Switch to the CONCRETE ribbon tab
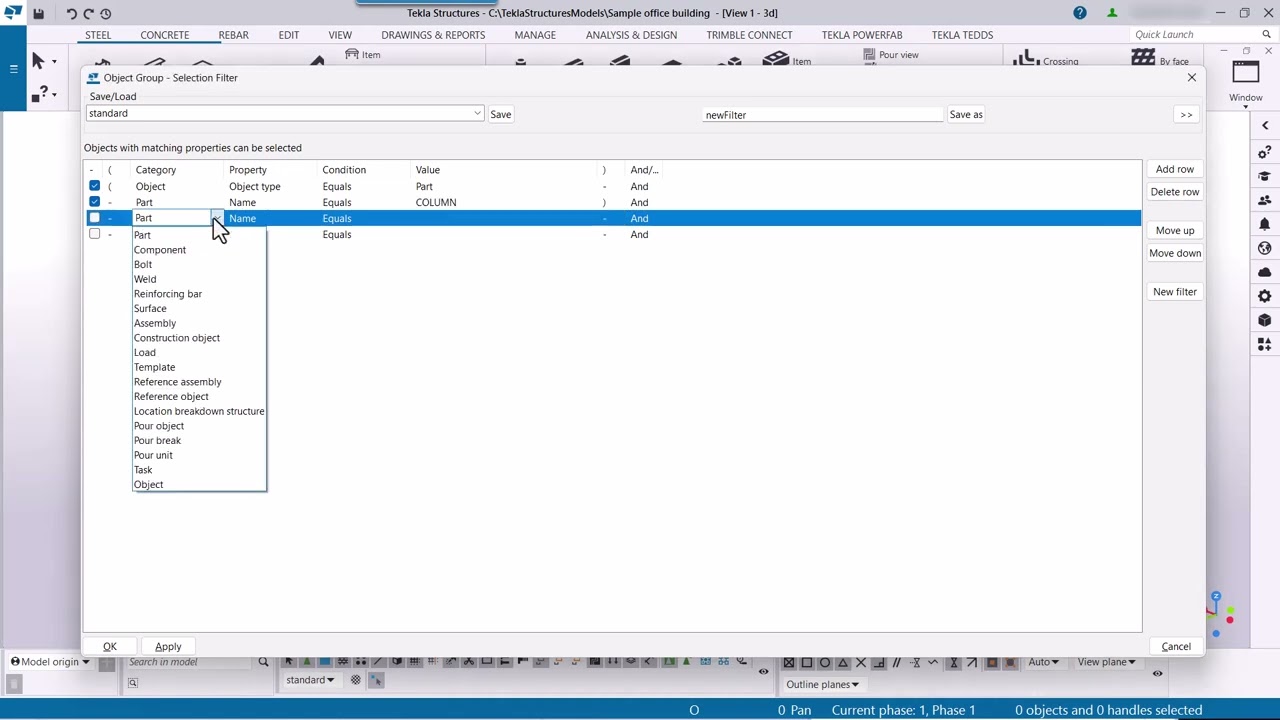The width and height of the screenshot is (1280, 720). 164,35
